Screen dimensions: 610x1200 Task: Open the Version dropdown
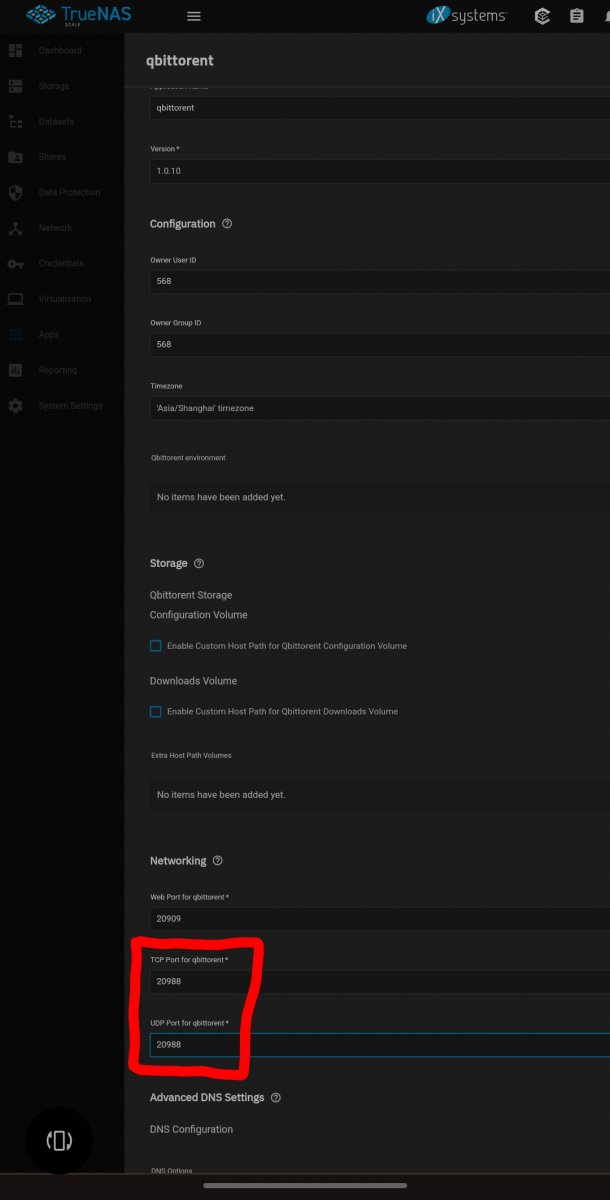380,171
